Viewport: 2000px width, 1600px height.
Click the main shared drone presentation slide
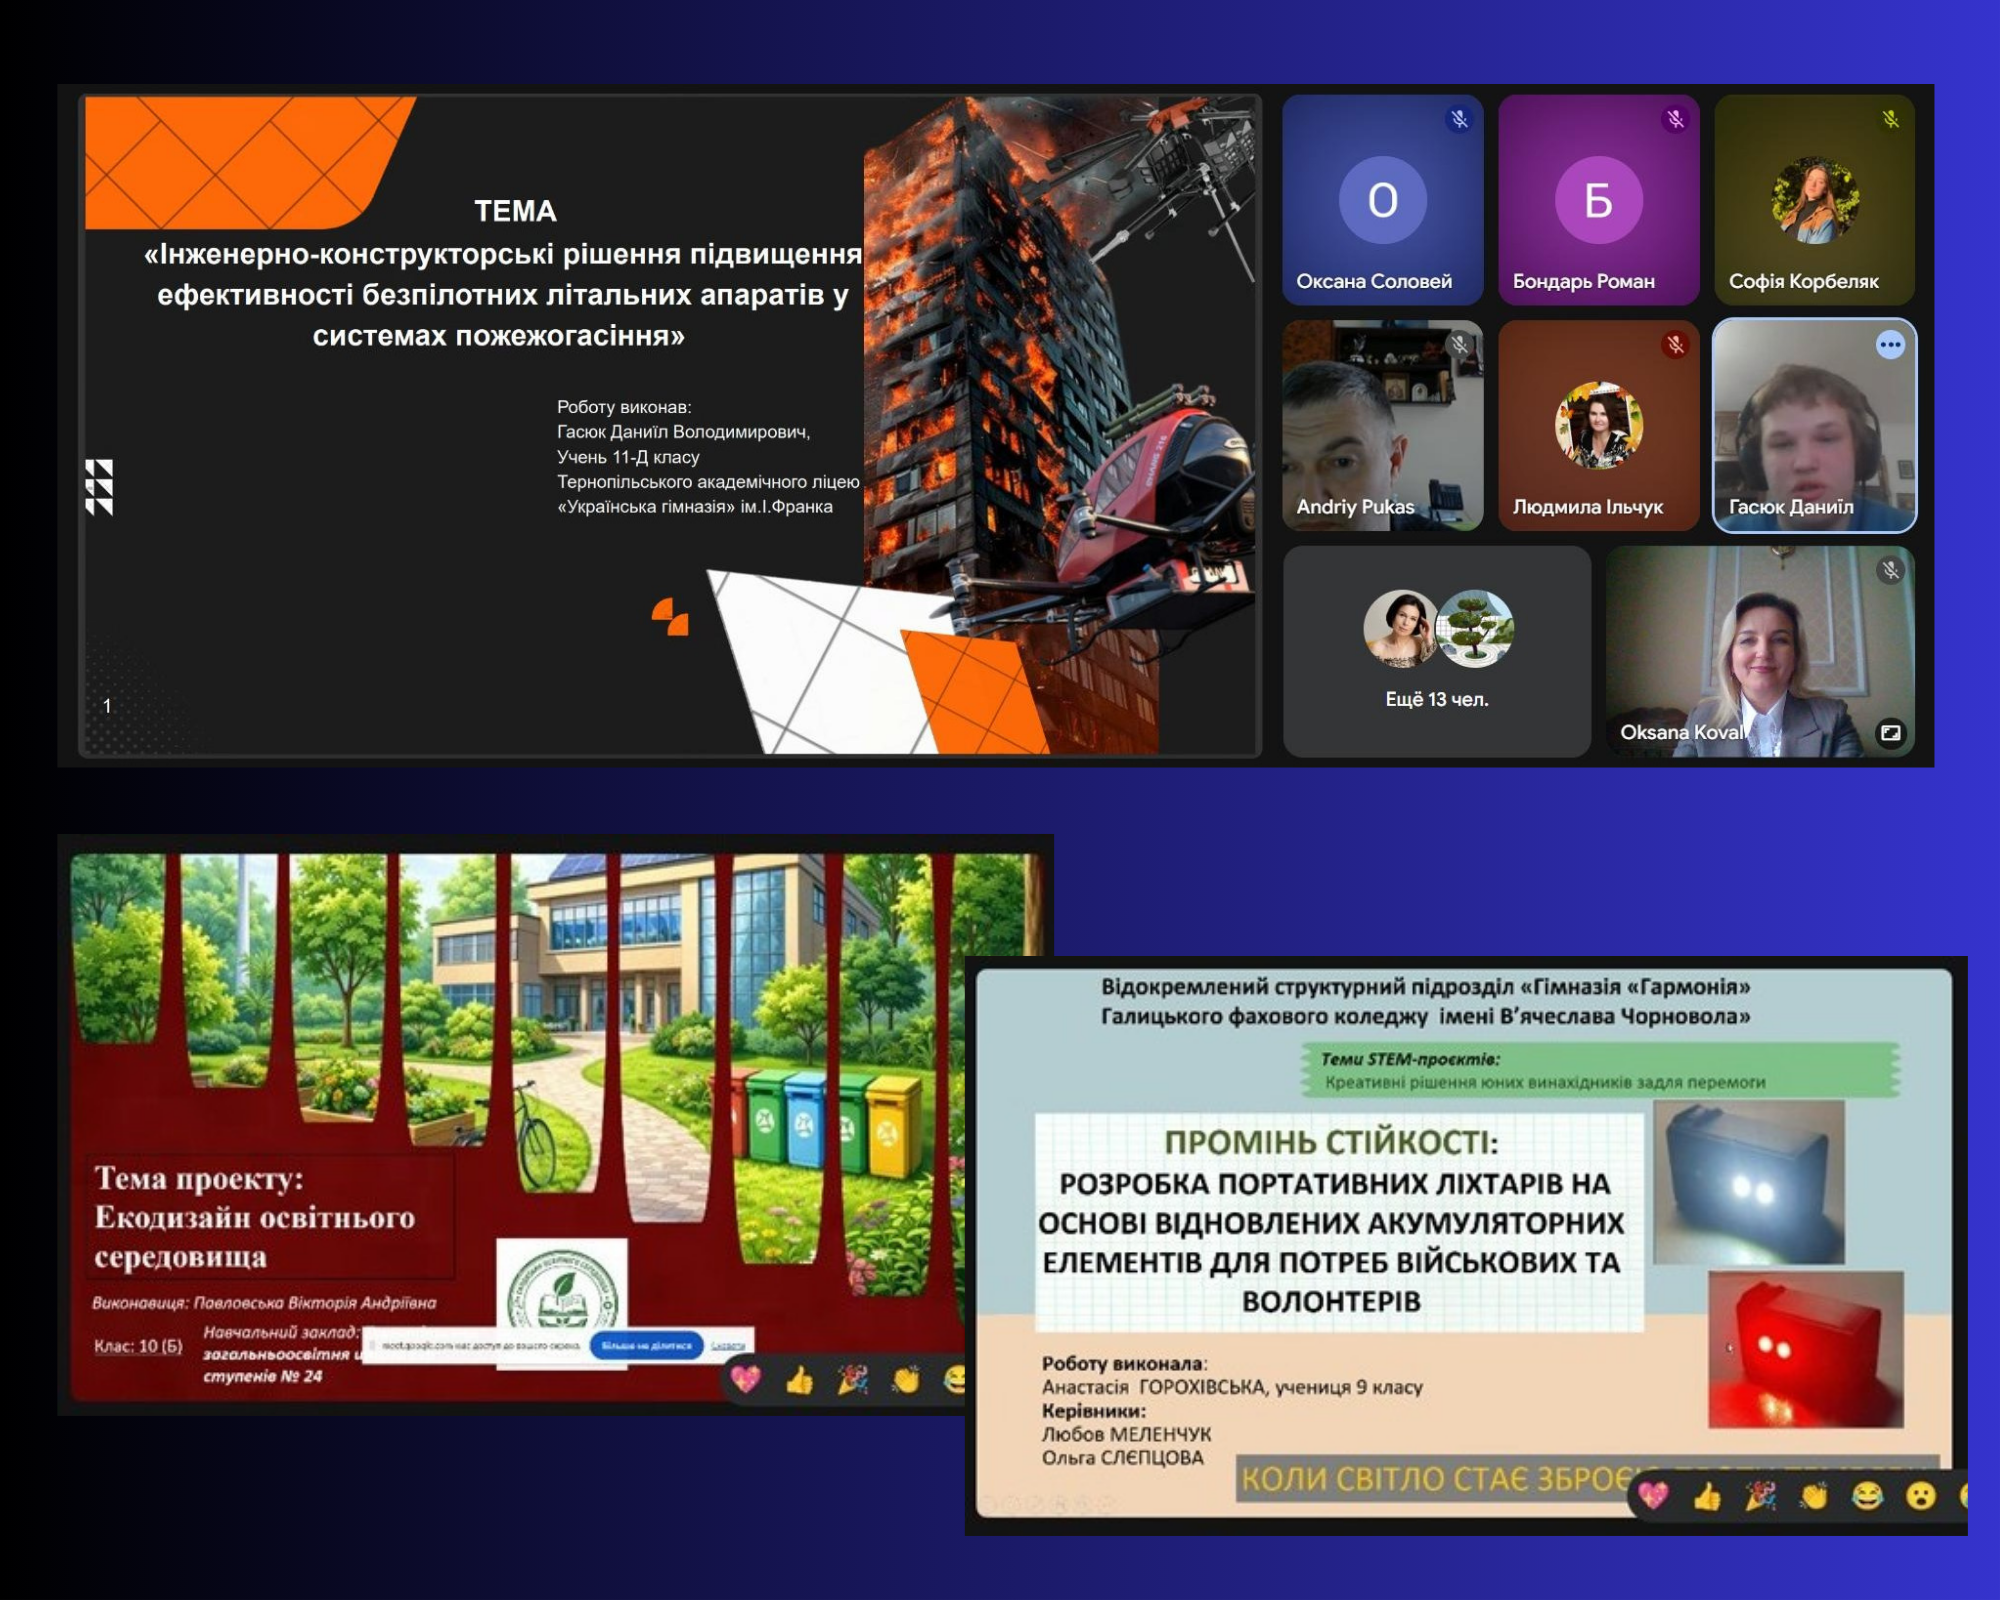(669, 425)
